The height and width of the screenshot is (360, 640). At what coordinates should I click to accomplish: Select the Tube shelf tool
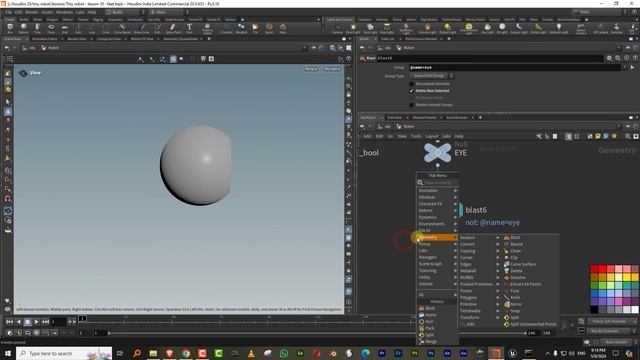(37, 28)
